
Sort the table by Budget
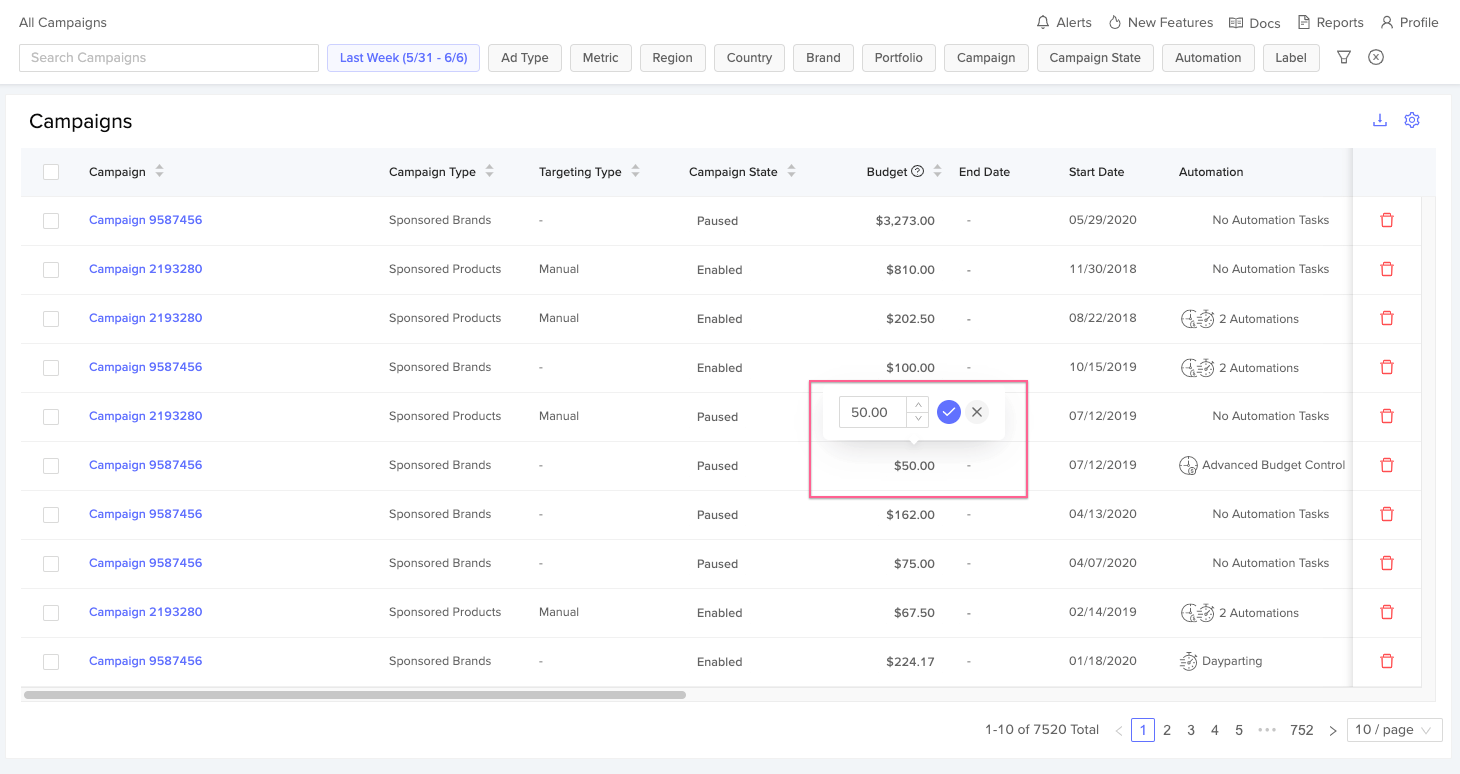(x=937, y=172)
